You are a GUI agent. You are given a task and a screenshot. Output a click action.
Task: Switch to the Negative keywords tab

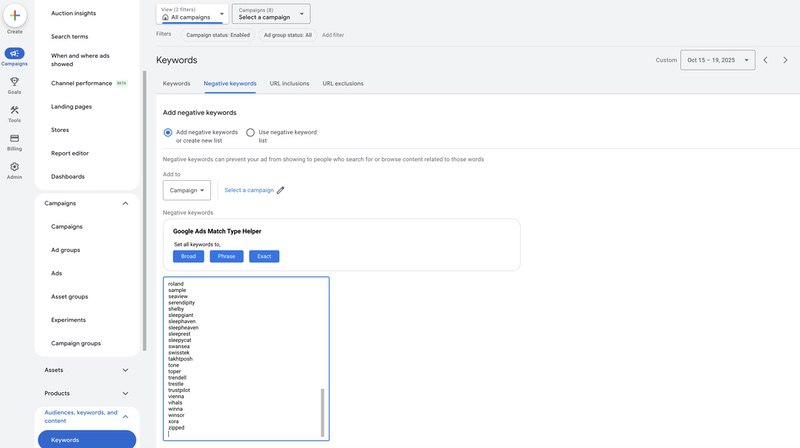pos(230,84)
